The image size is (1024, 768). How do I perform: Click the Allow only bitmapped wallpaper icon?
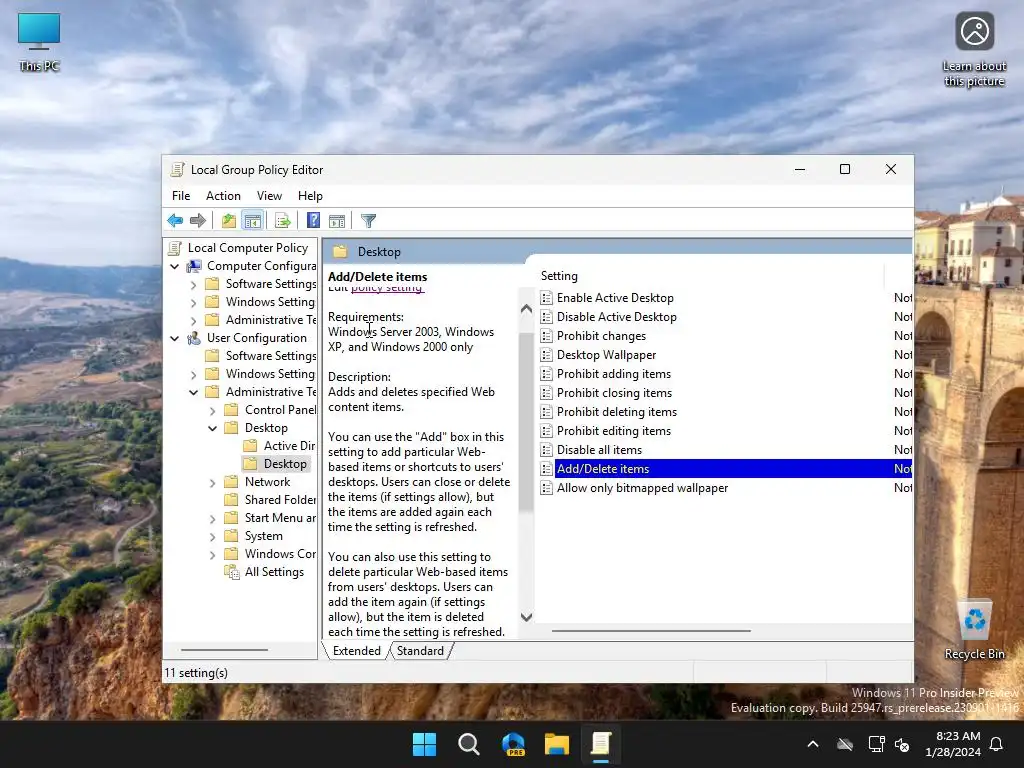click(x=547, y=488)
